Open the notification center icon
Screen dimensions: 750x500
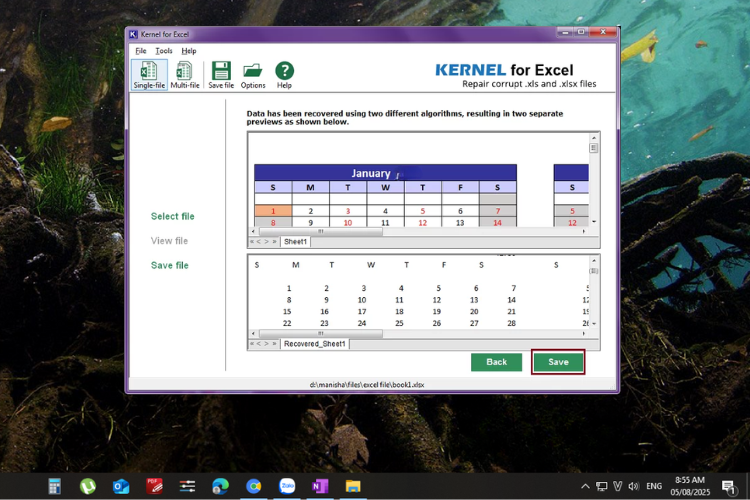(x=728, y=487)
